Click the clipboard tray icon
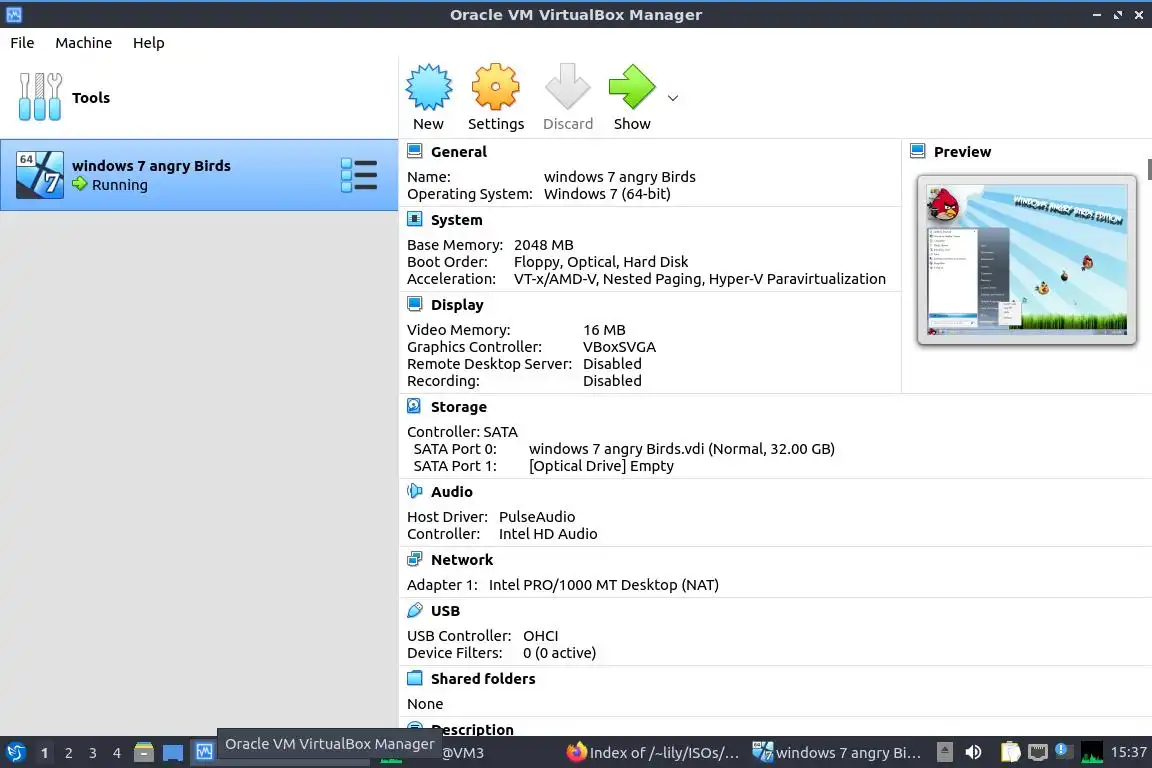The width and height of the screenshot is (1152, 768). tap(1011, 752)
